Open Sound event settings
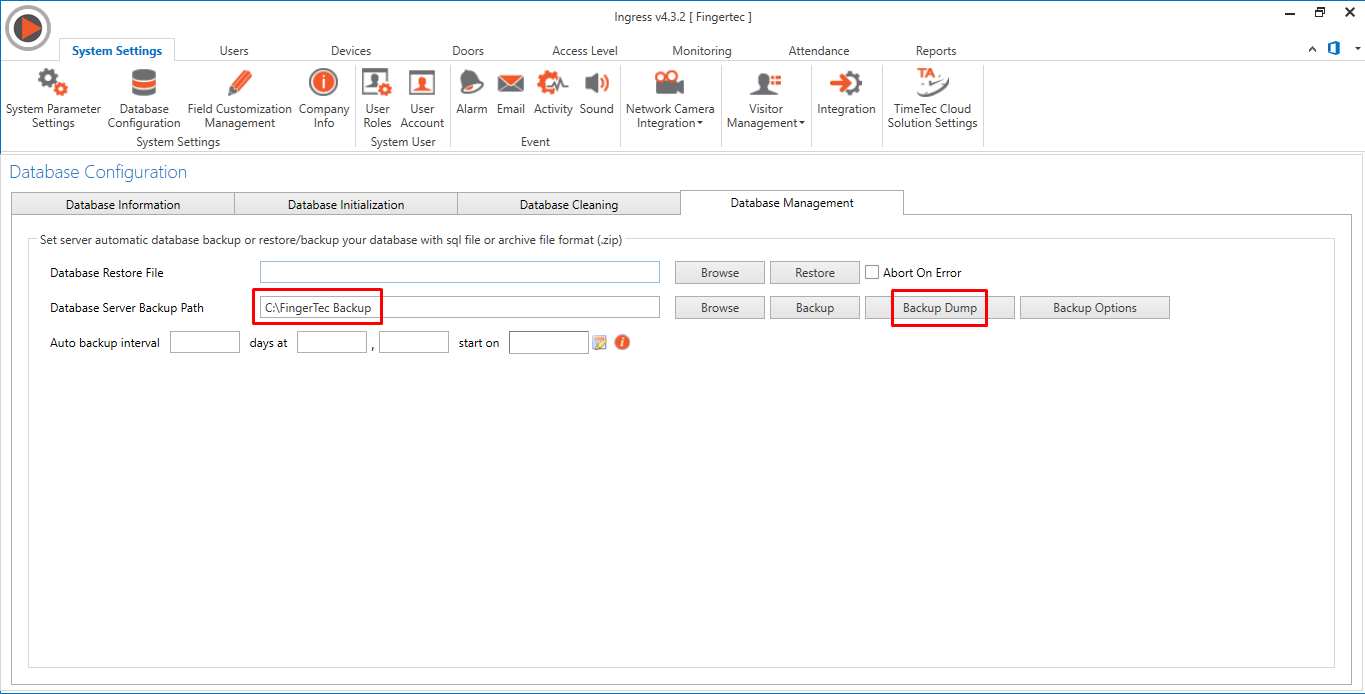Image resolution: width=1365 pixels, height=694 pixels. click(597, 93)
